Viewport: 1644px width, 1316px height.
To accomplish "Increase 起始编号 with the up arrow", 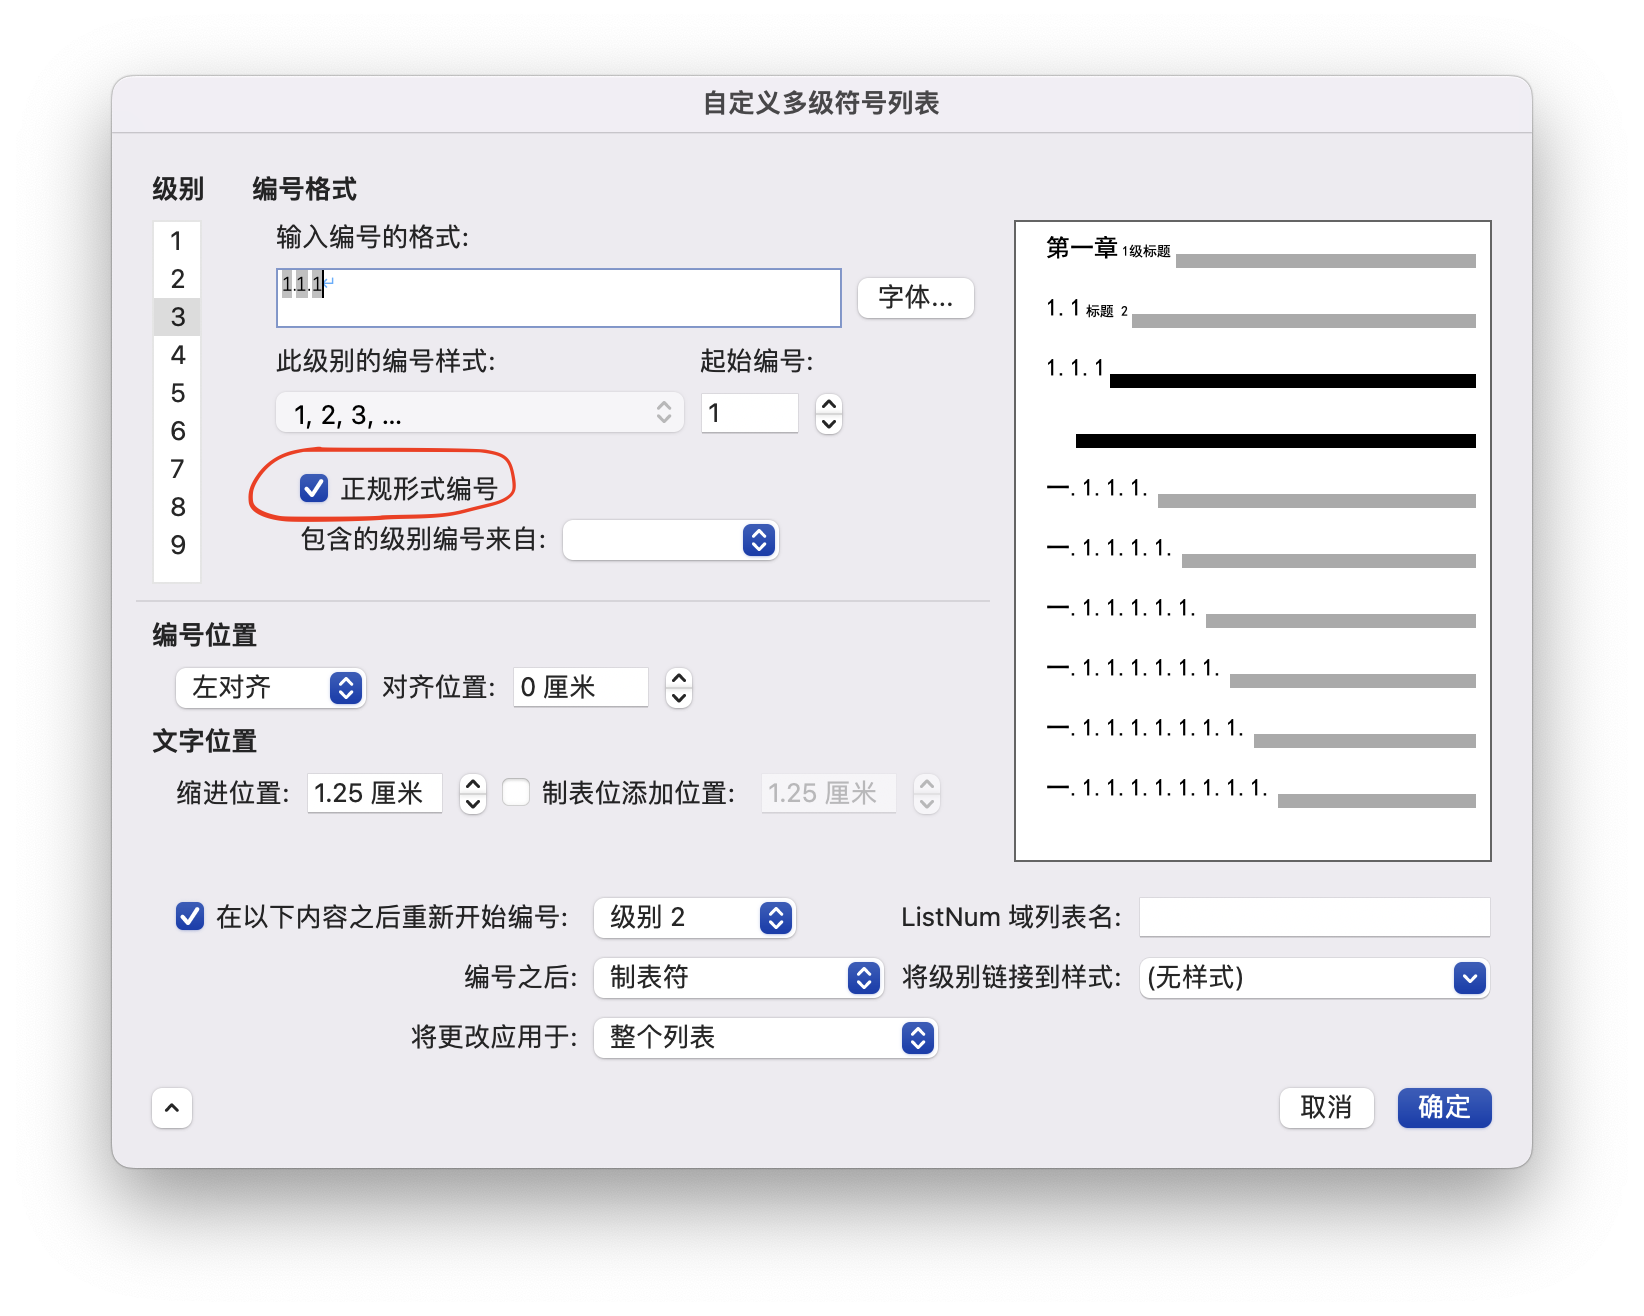I will [x=829, y=404].
